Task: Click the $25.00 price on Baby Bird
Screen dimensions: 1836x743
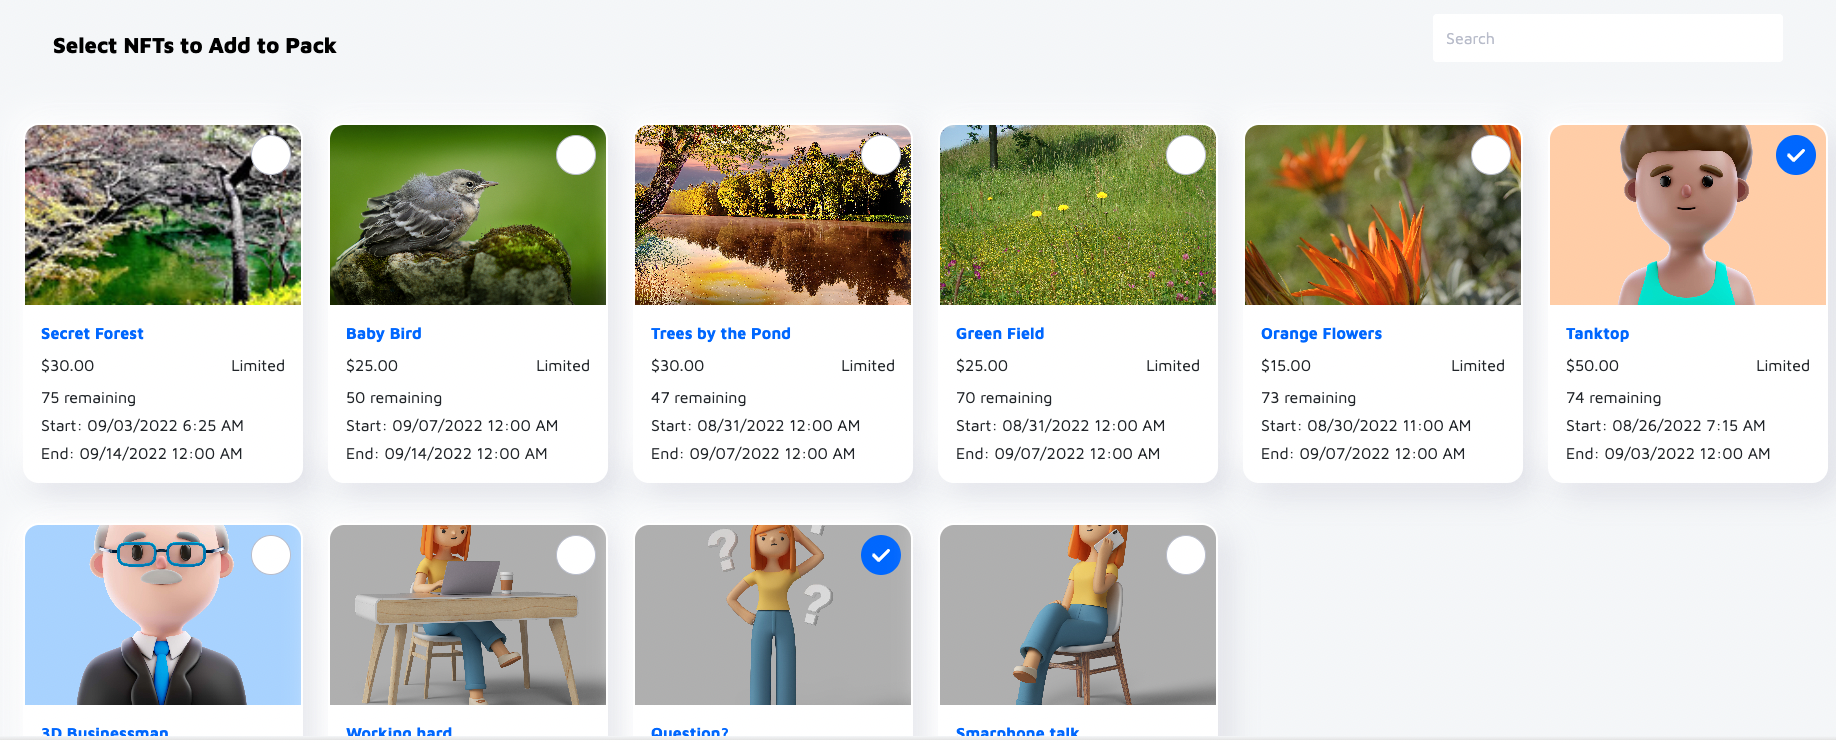Action: pyautogui.click(x=372, y=366)
